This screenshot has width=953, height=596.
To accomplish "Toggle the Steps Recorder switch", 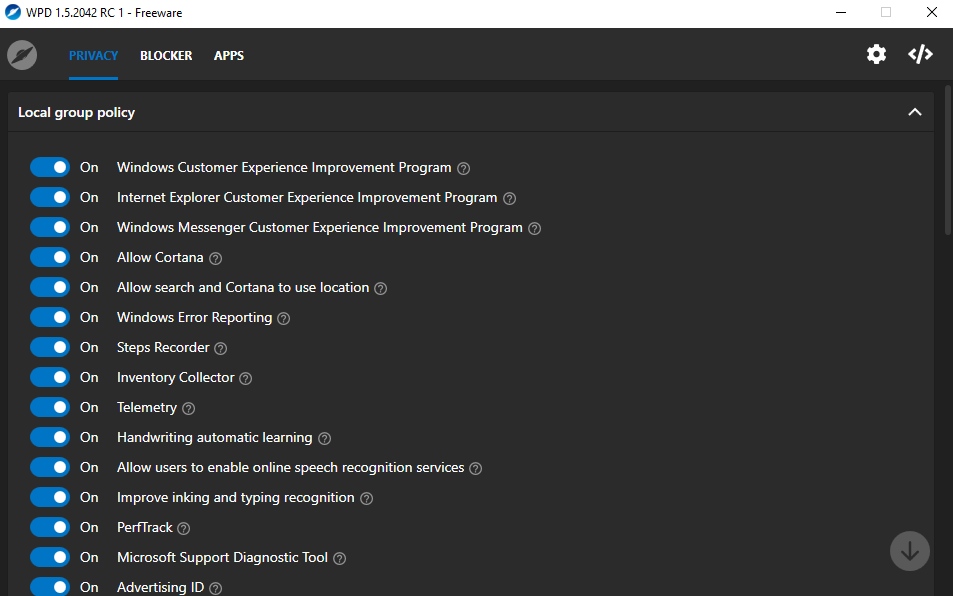I will 50,347.
